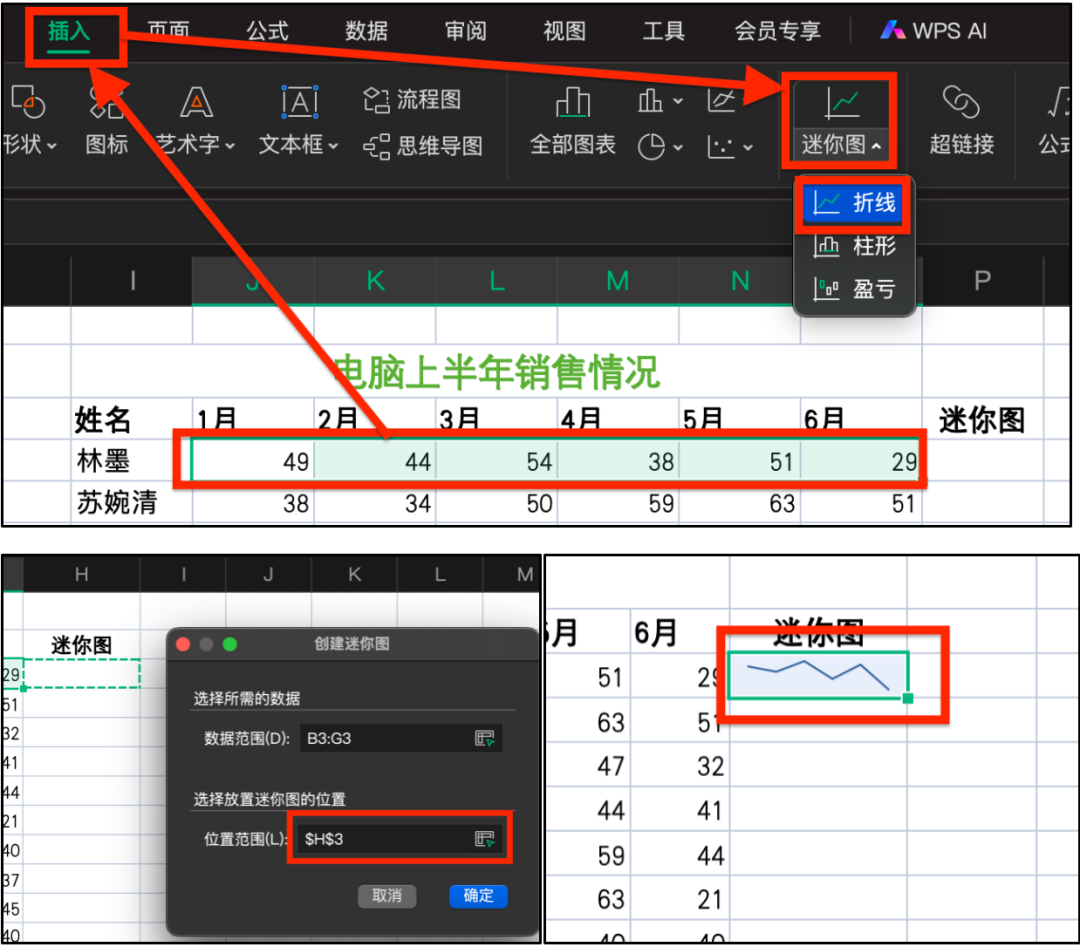Cancel the 创建迷你图 dialog
This screenshot has height=947, width=1080.
click(x=387, y=897)
